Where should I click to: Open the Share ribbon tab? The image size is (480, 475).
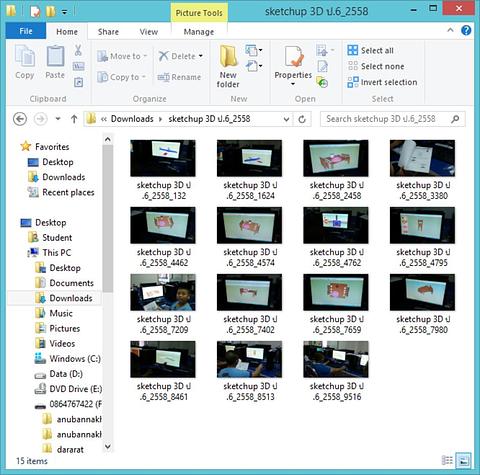pyautogui.click(x=108, y=32)
